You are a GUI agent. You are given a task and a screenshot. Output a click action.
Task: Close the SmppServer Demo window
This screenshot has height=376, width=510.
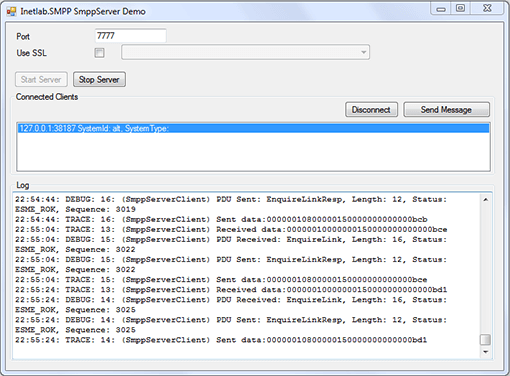(x=487, y=9)
